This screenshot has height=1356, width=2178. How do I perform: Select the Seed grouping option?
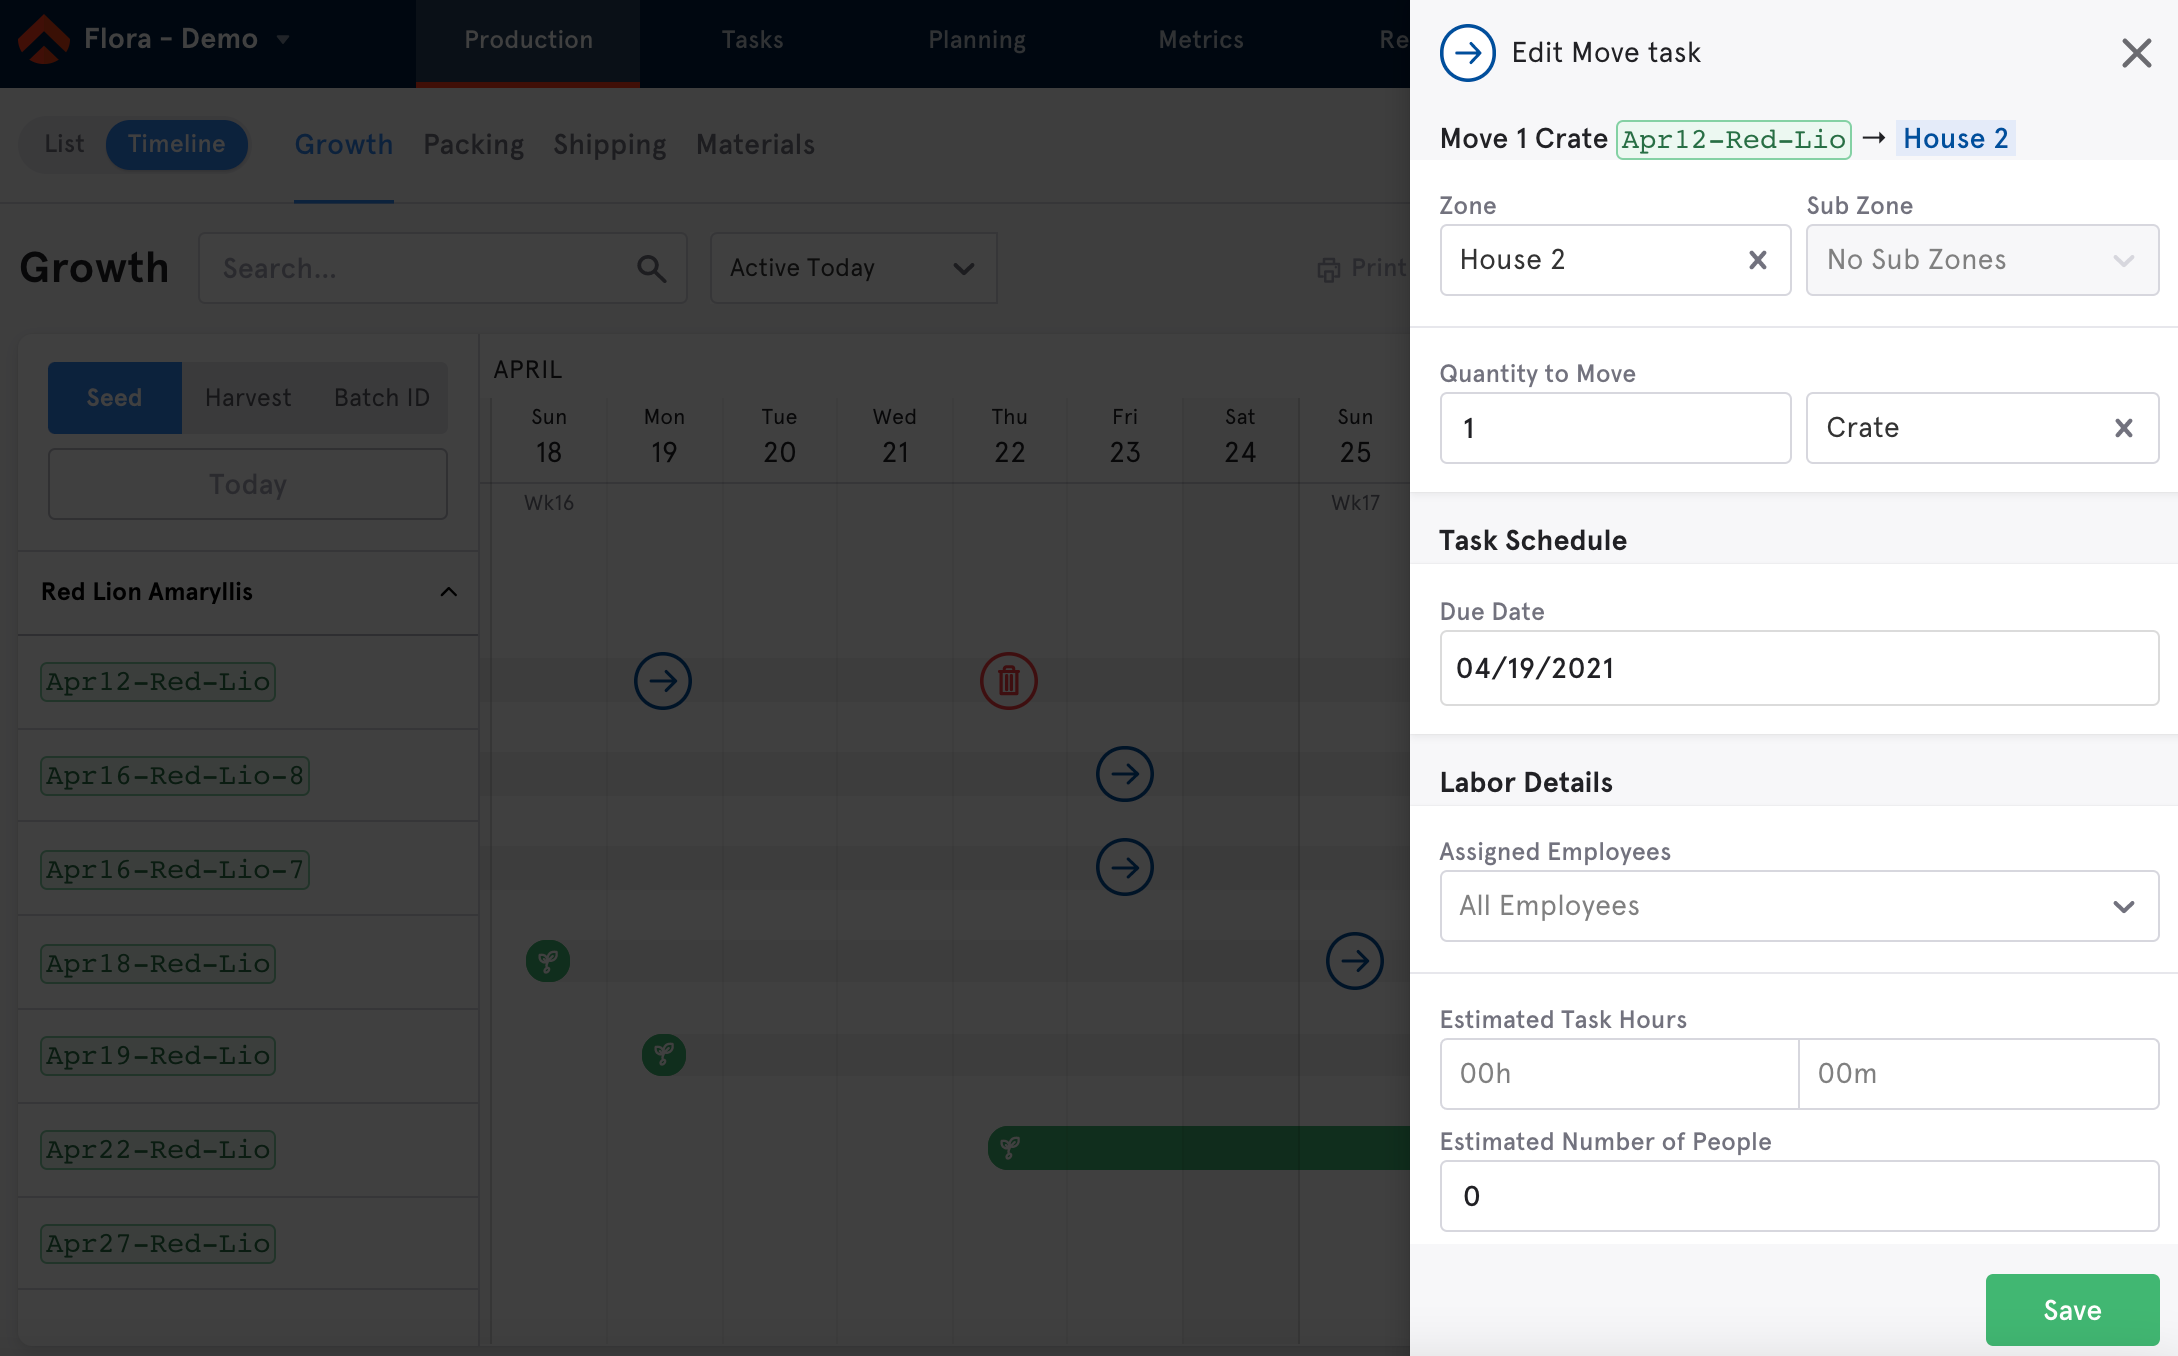[114, 398]
